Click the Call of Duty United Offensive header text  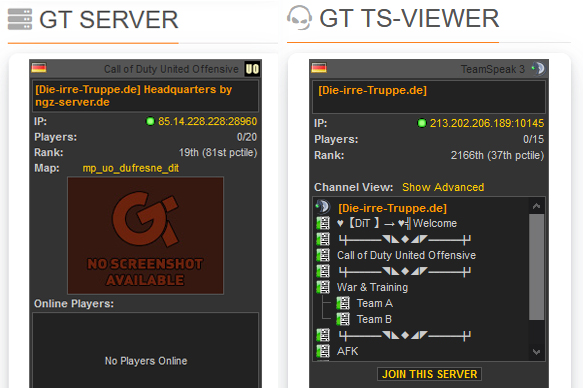coord(171,69)
